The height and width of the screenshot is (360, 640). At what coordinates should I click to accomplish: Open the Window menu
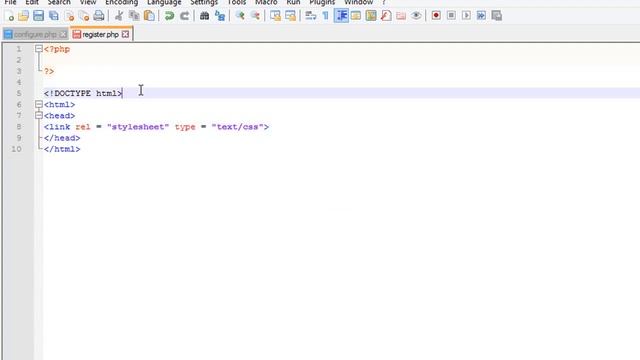[x=358, y=2]
